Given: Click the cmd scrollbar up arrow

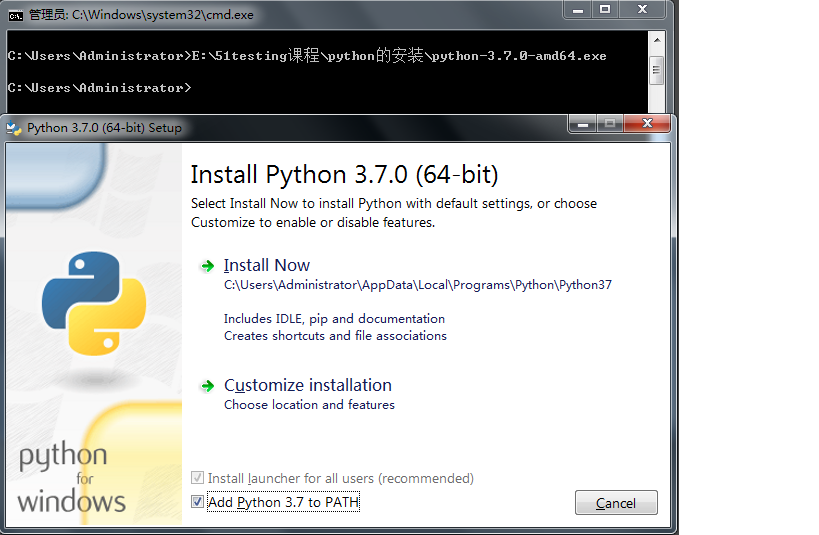Looking at the screenshot, I should pos(657,40).
